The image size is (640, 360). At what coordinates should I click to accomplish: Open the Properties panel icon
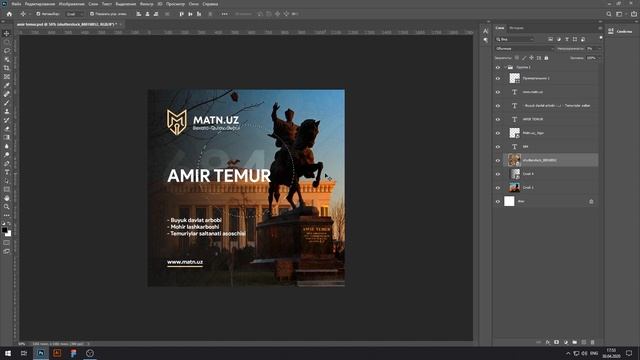click(611, 31)
